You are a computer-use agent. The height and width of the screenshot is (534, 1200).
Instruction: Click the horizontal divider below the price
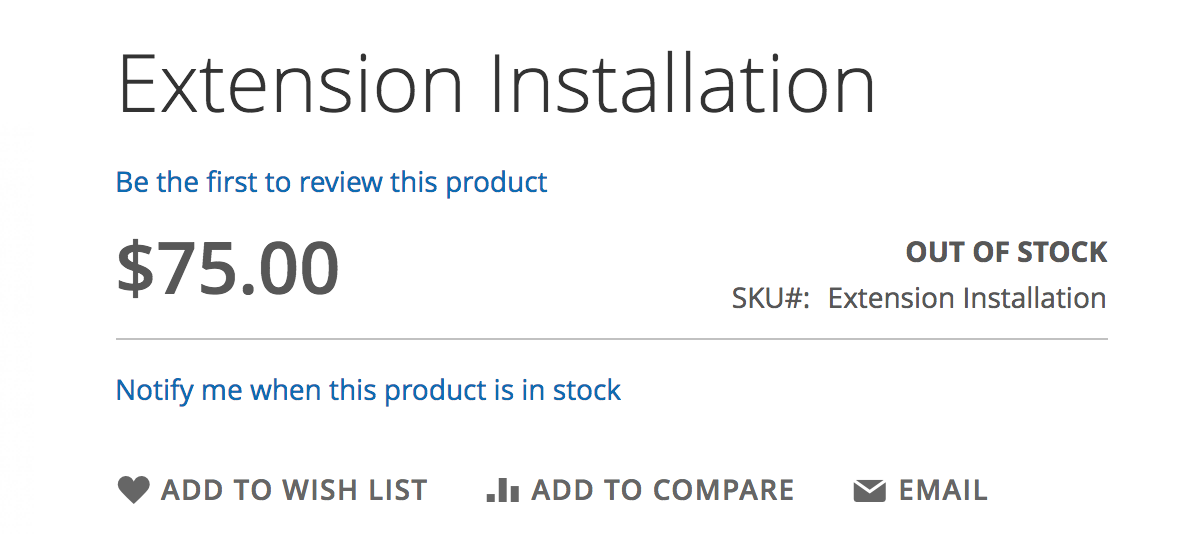click(612, 340)
